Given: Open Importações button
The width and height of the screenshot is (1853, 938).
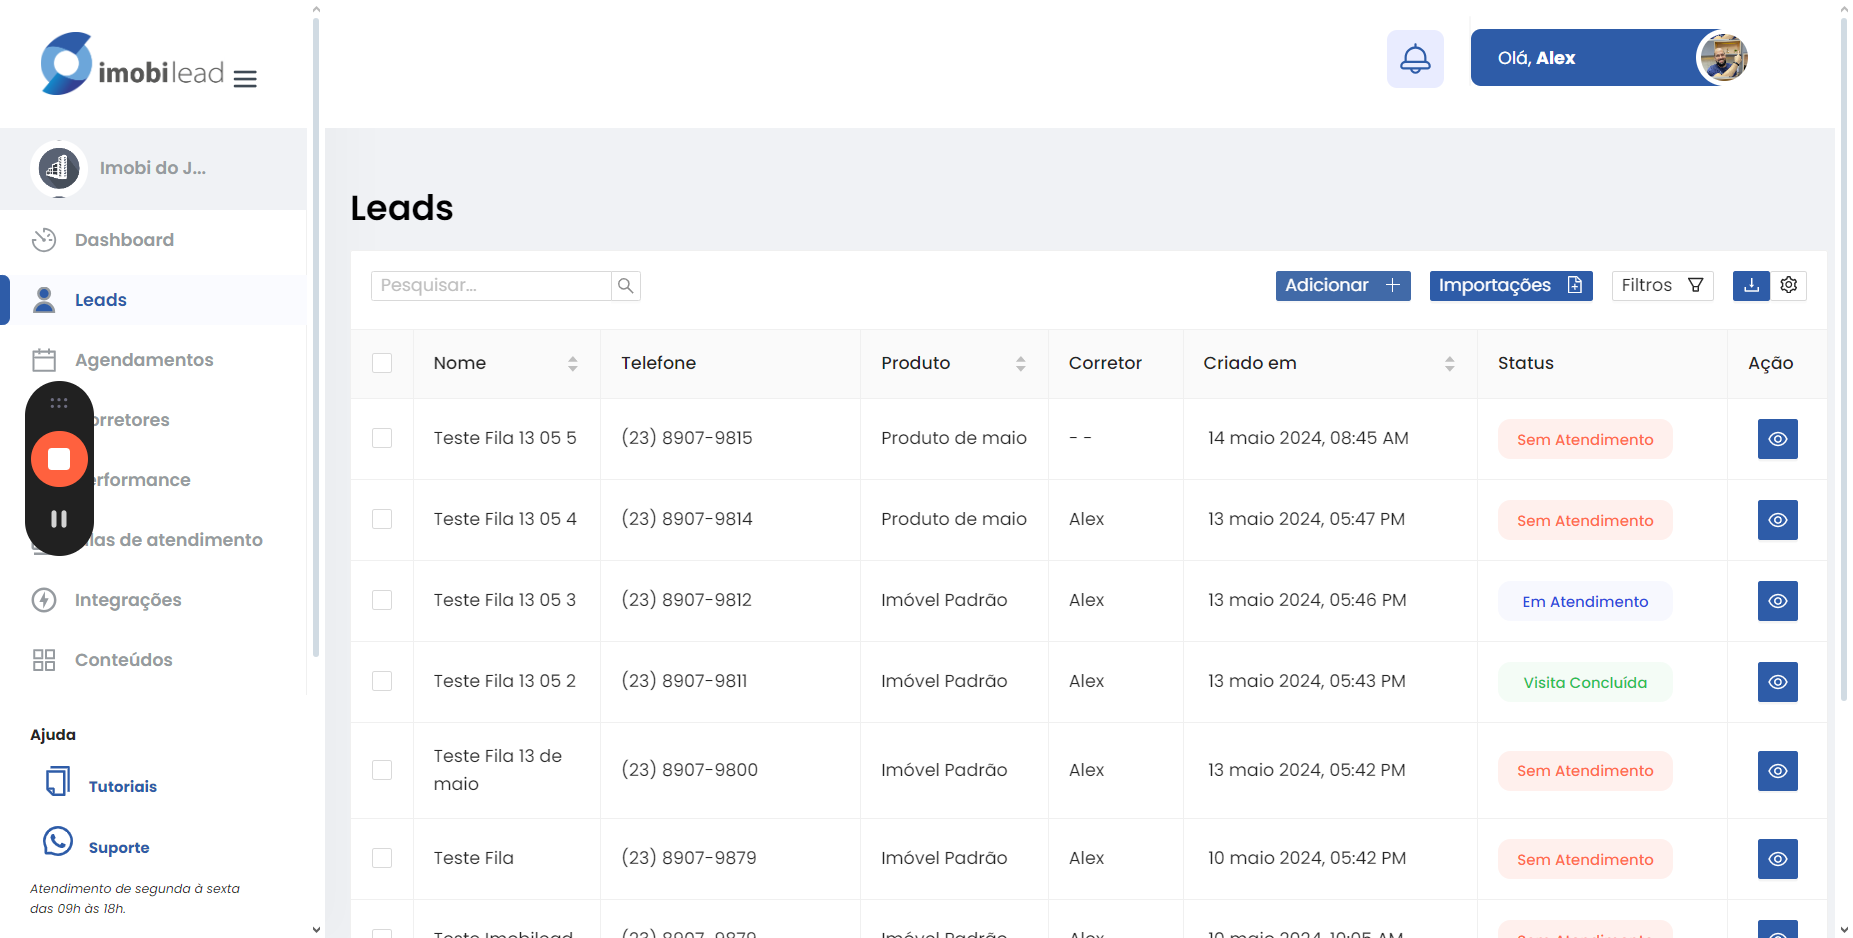Looking at the screenshot, I should pos(1511,286).
